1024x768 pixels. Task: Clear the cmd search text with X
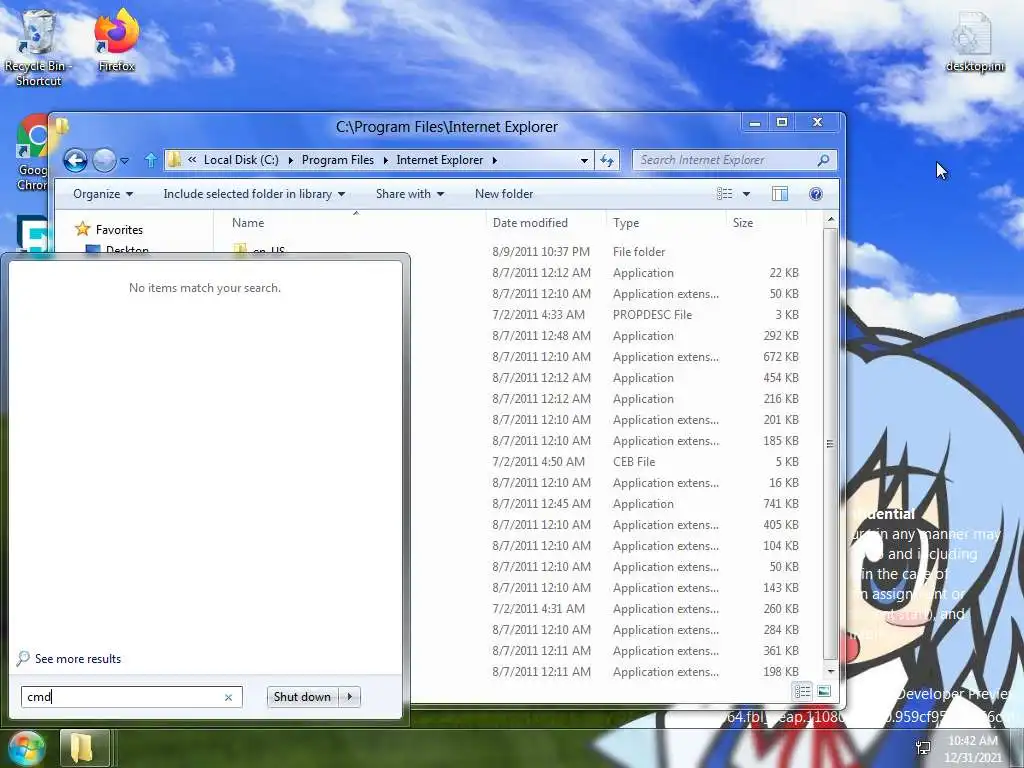click(x=229, y=697)
